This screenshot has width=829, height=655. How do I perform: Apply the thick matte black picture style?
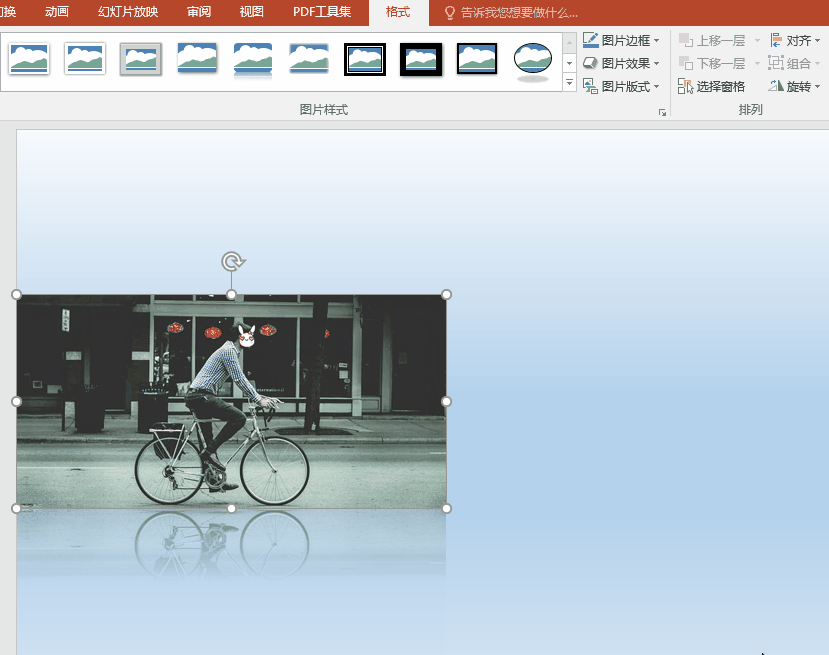[421, 59]
